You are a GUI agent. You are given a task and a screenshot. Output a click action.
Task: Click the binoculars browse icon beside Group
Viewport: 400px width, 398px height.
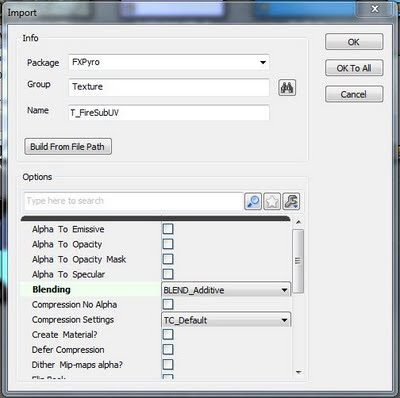[x=287, y=88]
